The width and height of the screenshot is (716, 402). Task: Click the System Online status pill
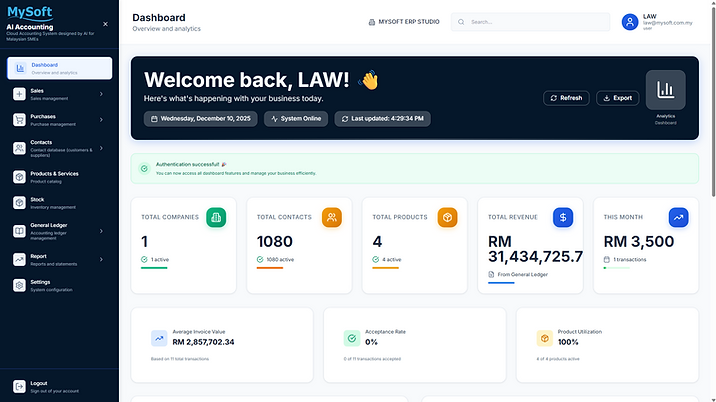[296, 119]
